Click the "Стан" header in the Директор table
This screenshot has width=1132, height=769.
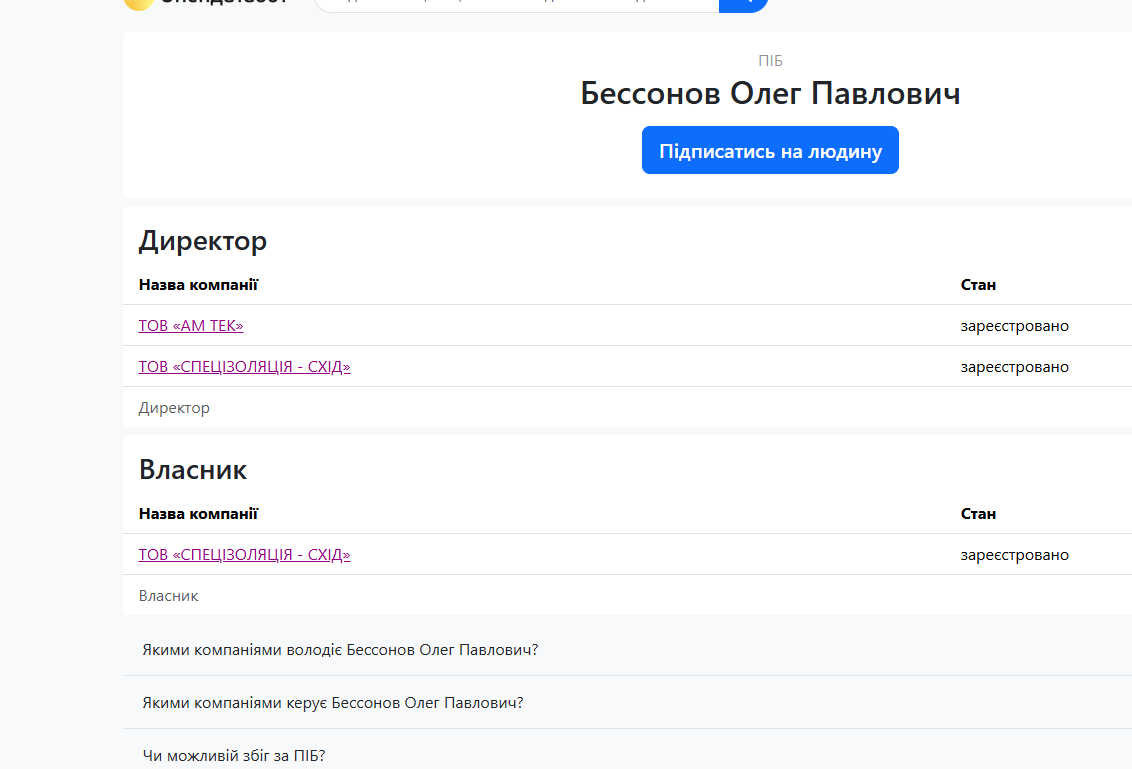(978, 284)
